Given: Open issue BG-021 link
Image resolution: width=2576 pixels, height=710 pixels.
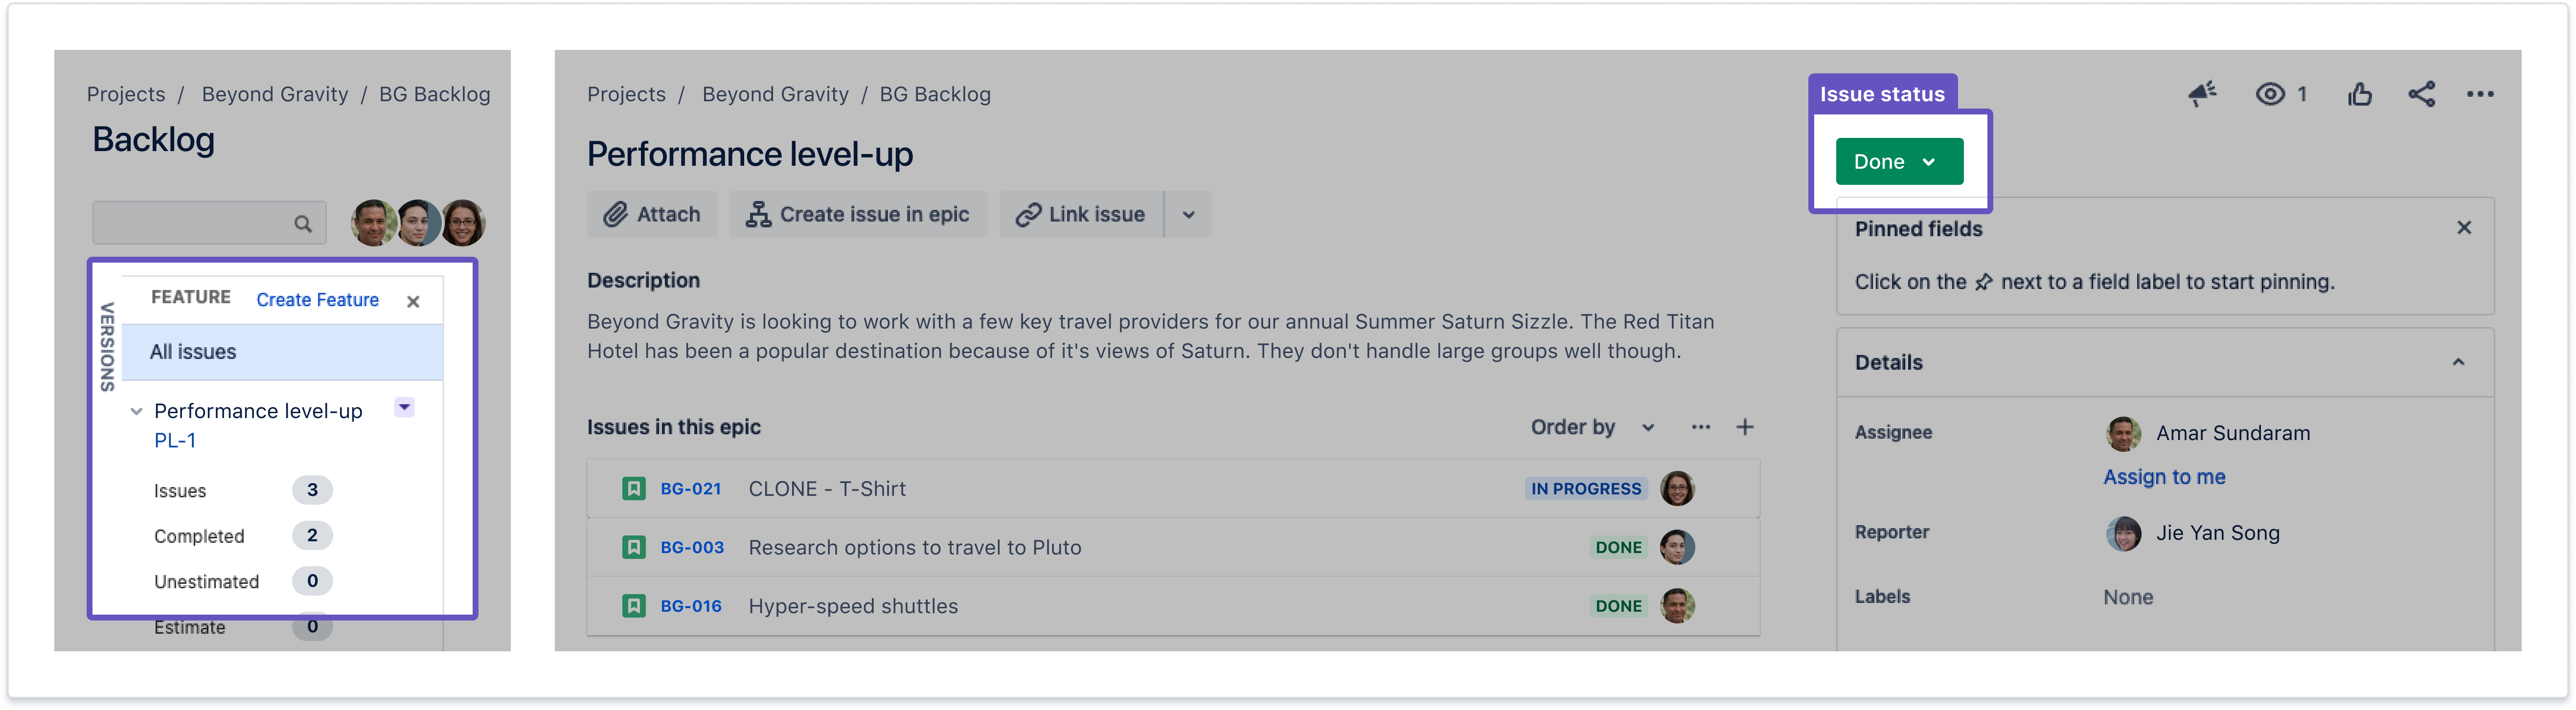Looking at the screenshot, I should coord(690,489).
